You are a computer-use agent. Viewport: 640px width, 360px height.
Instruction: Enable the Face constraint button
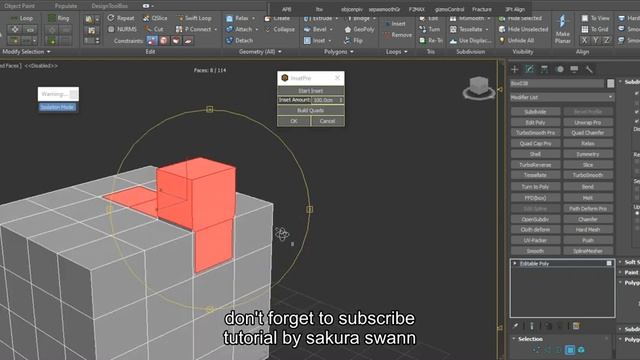(x=176, y=40)
